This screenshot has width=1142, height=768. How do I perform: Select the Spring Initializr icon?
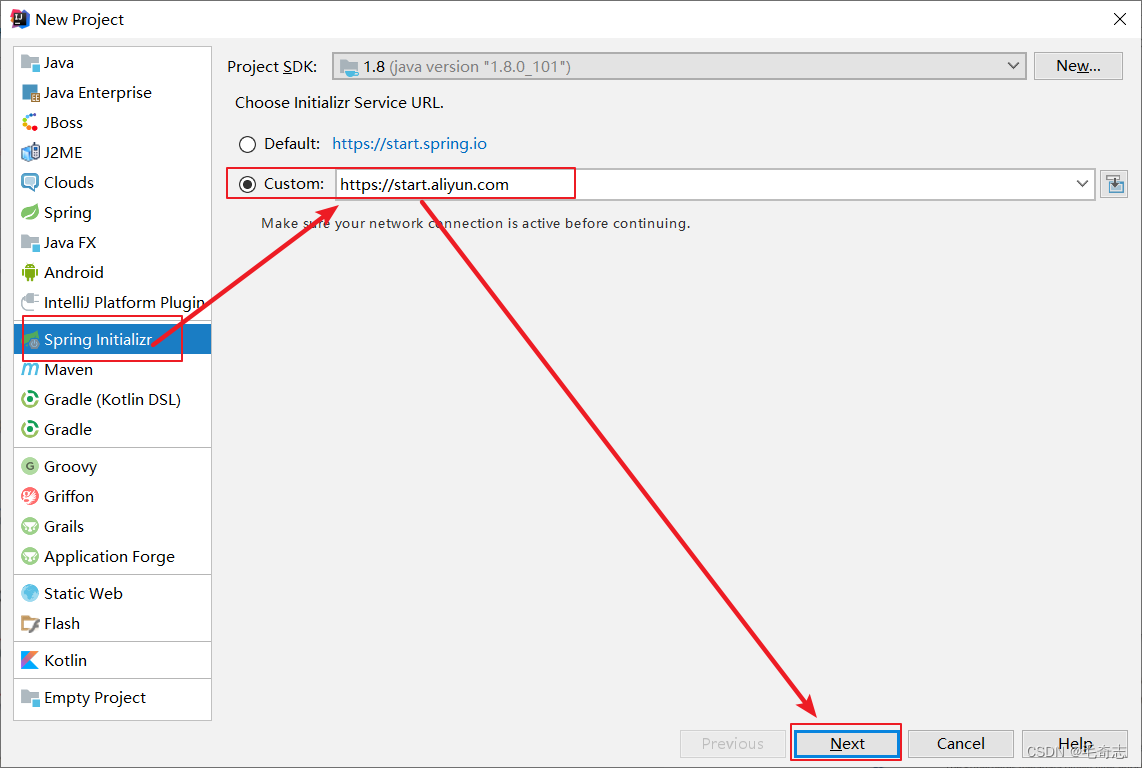click(31, 340)
